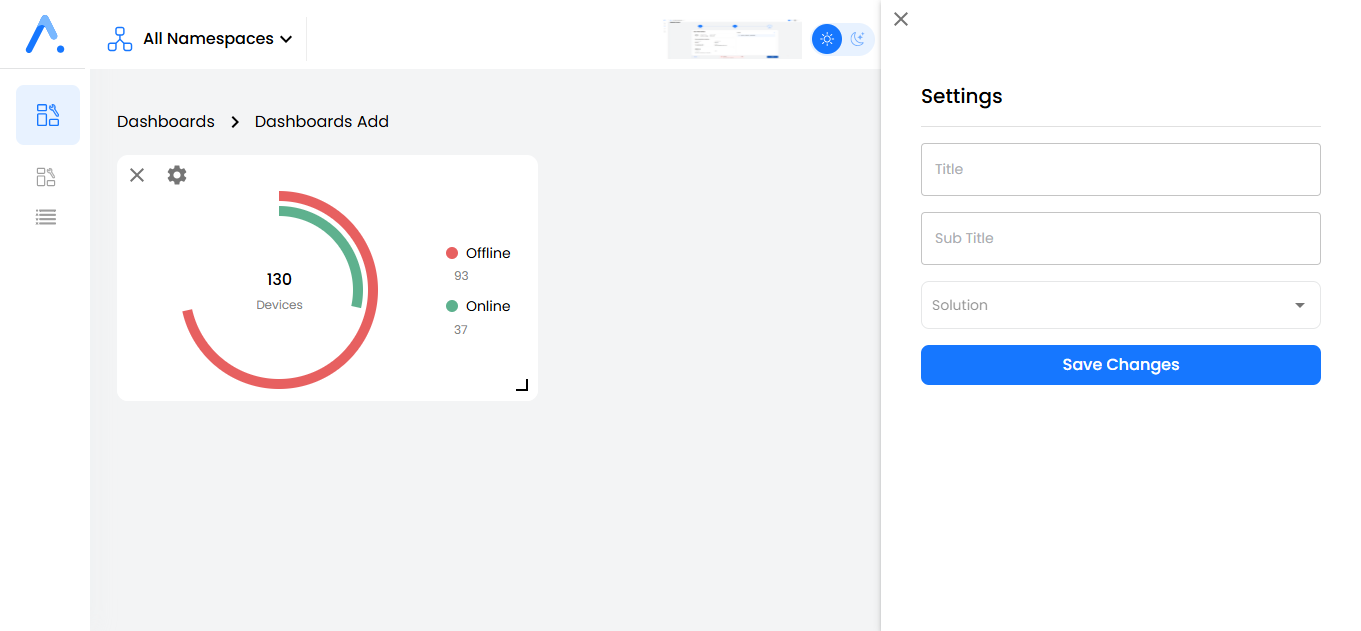Remove the widget using its X icon
Image resolution: width=1361 pixels, height=631 pixels.
point(137,175)
